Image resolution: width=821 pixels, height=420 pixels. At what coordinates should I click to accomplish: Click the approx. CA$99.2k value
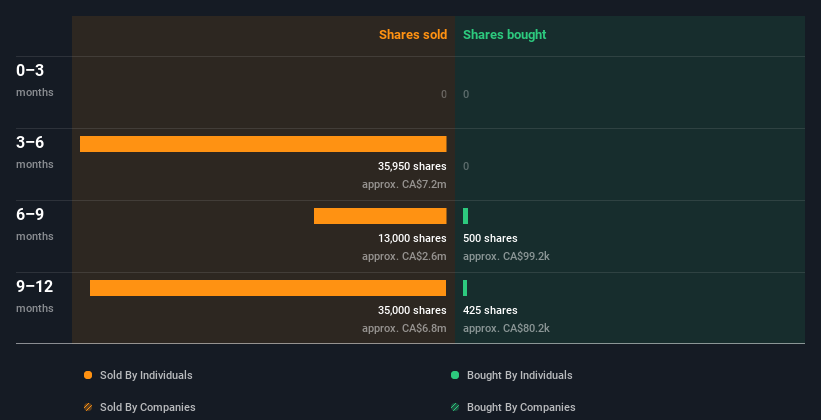coord(506,257)
